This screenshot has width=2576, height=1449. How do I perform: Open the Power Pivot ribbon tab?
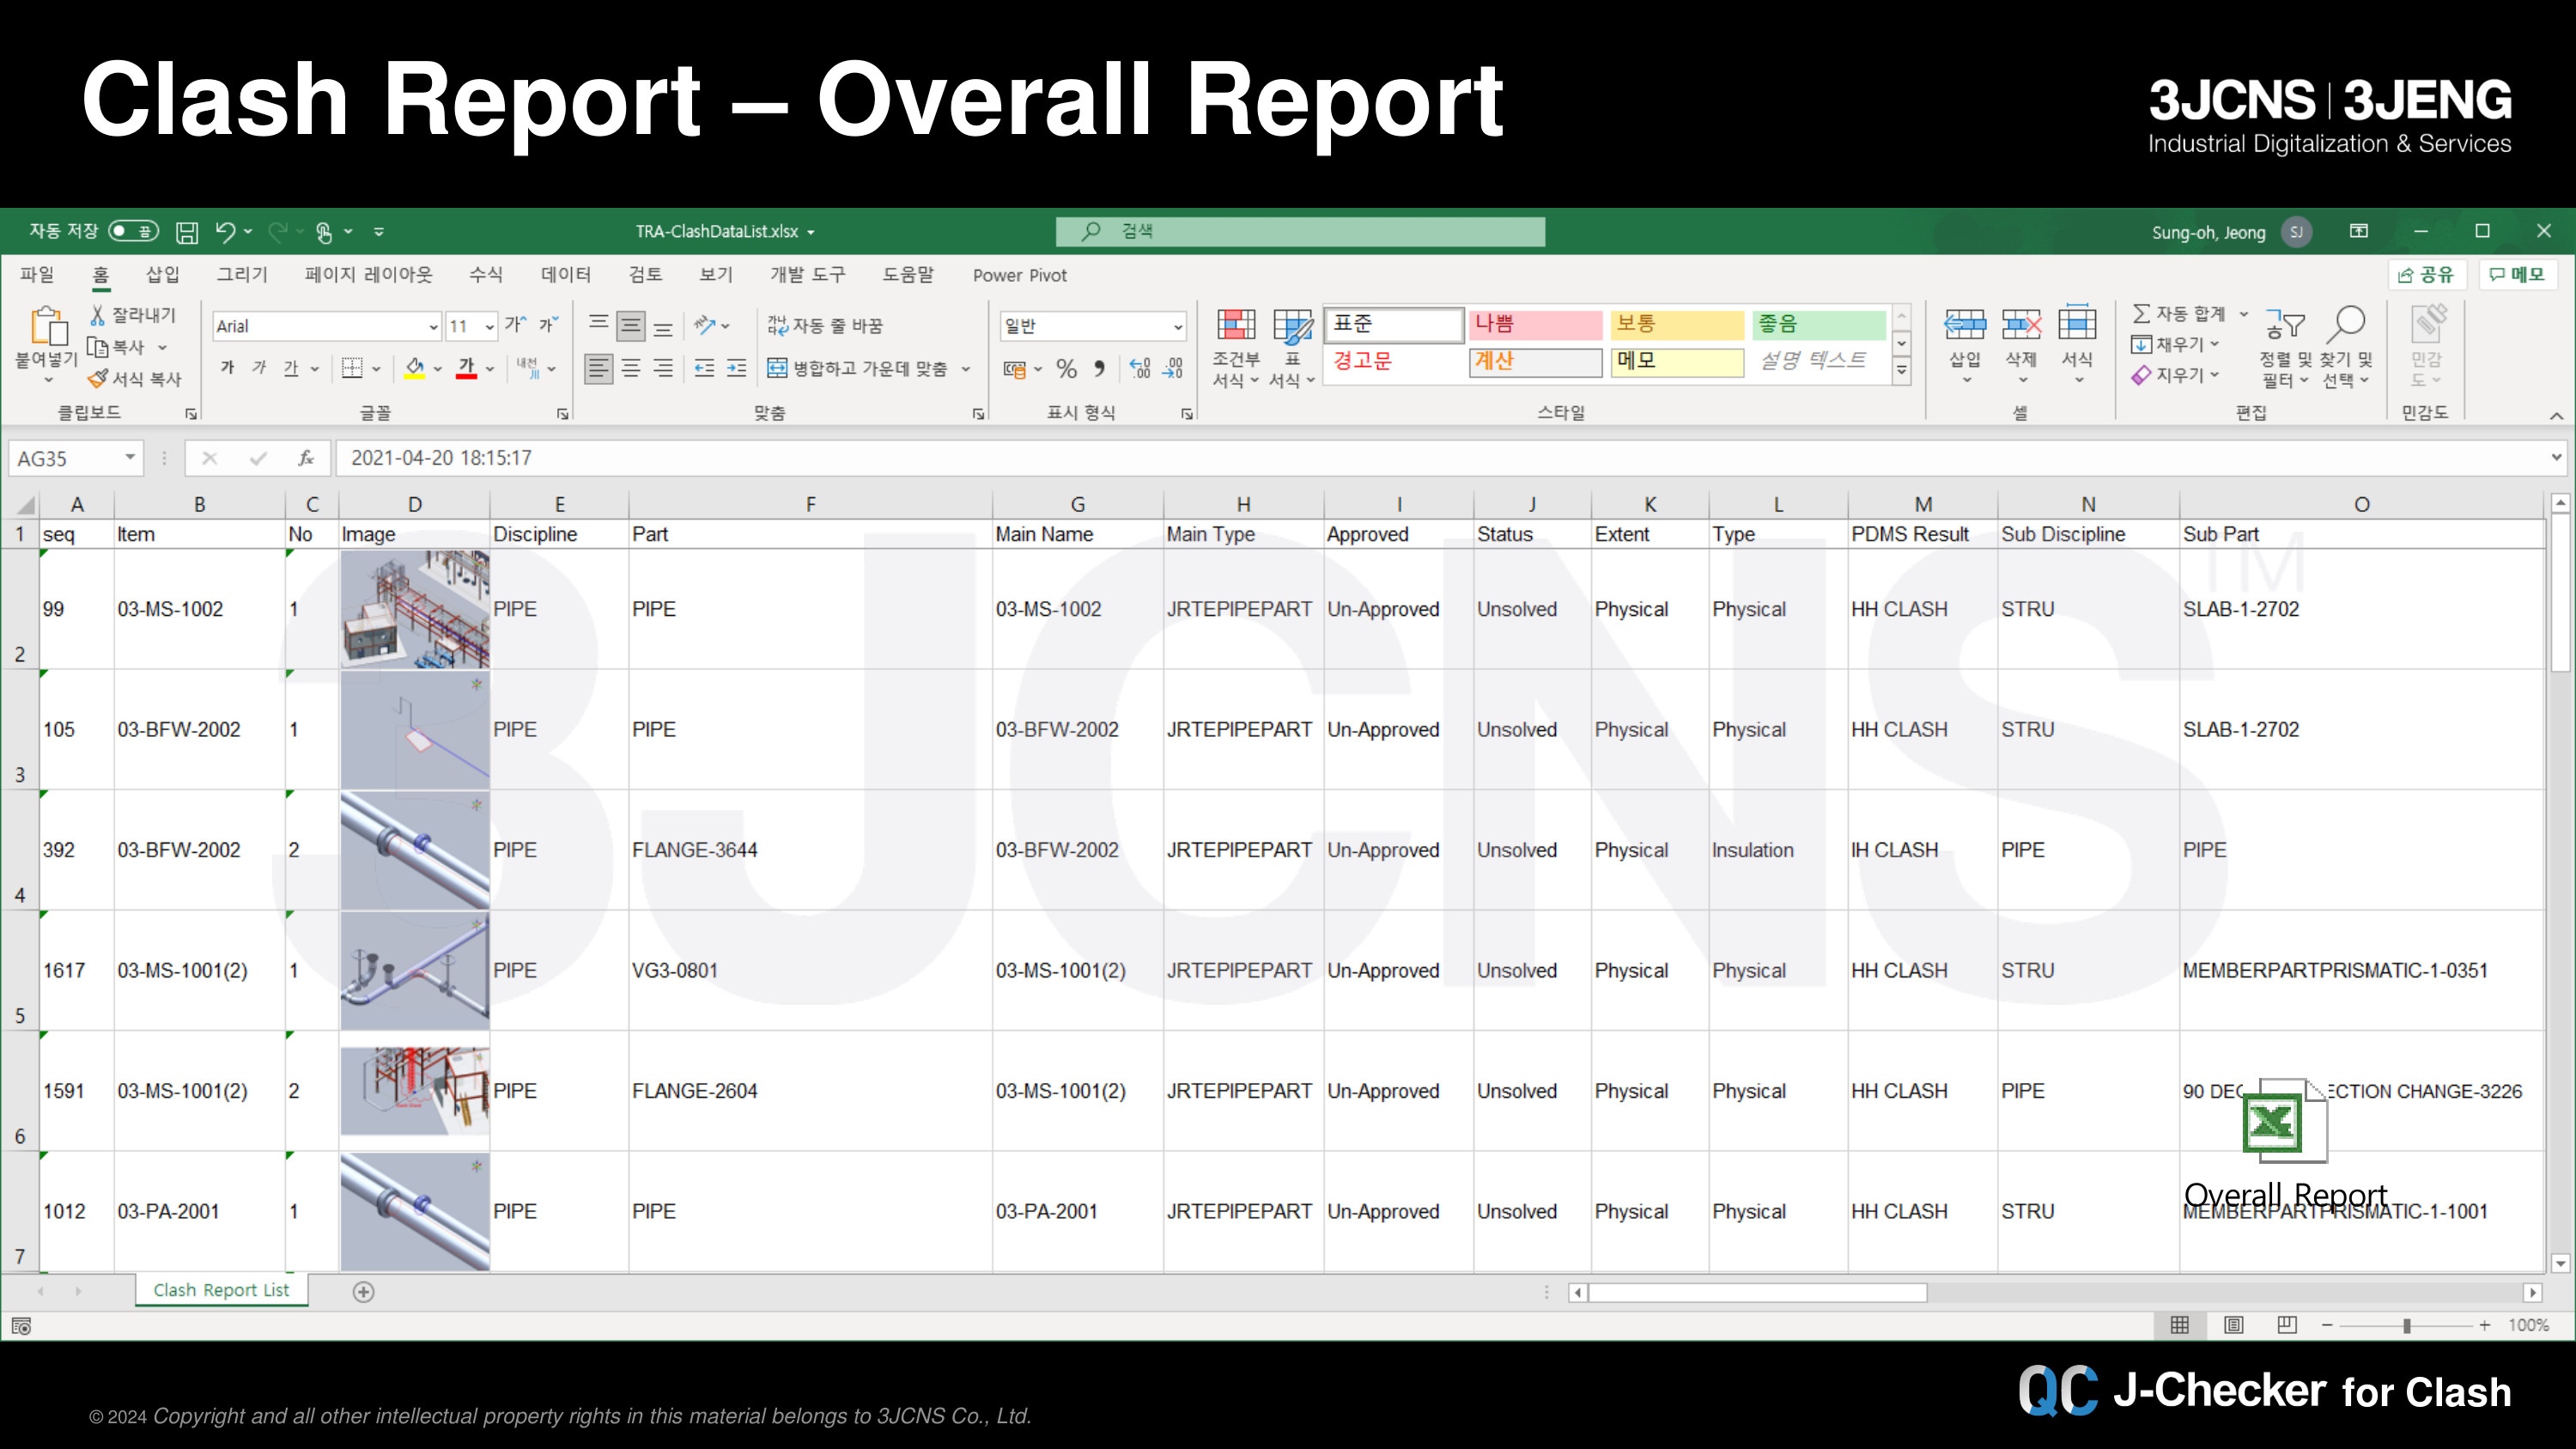pyautogui.click(x=1020, y=275)
